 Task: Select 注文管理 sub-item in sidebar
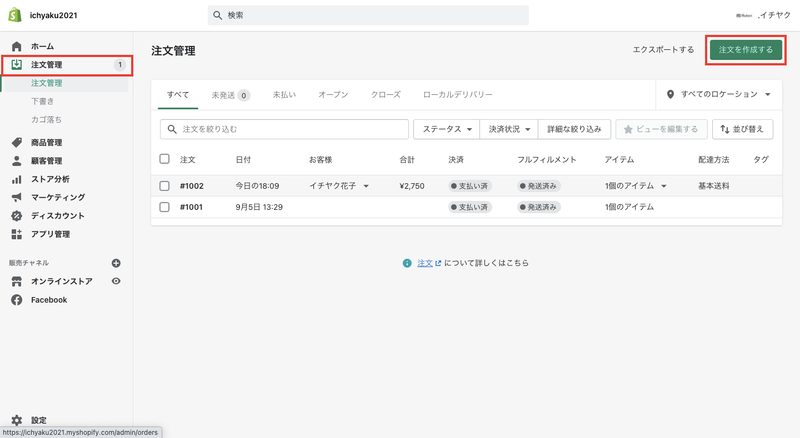[x=46, y=83]
